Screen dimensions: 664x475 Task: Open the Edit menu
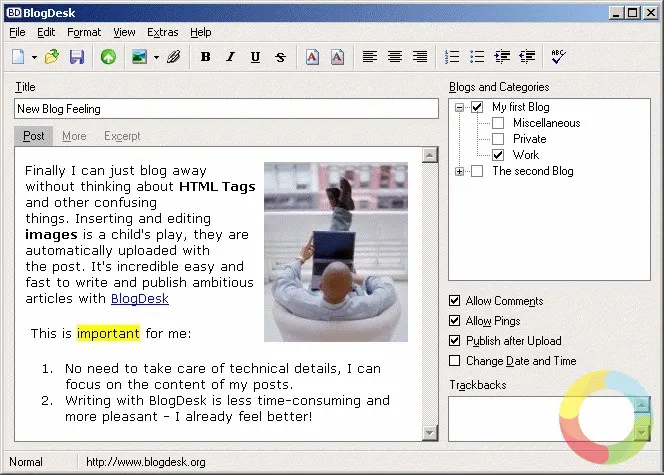click(x=46, y=32)
